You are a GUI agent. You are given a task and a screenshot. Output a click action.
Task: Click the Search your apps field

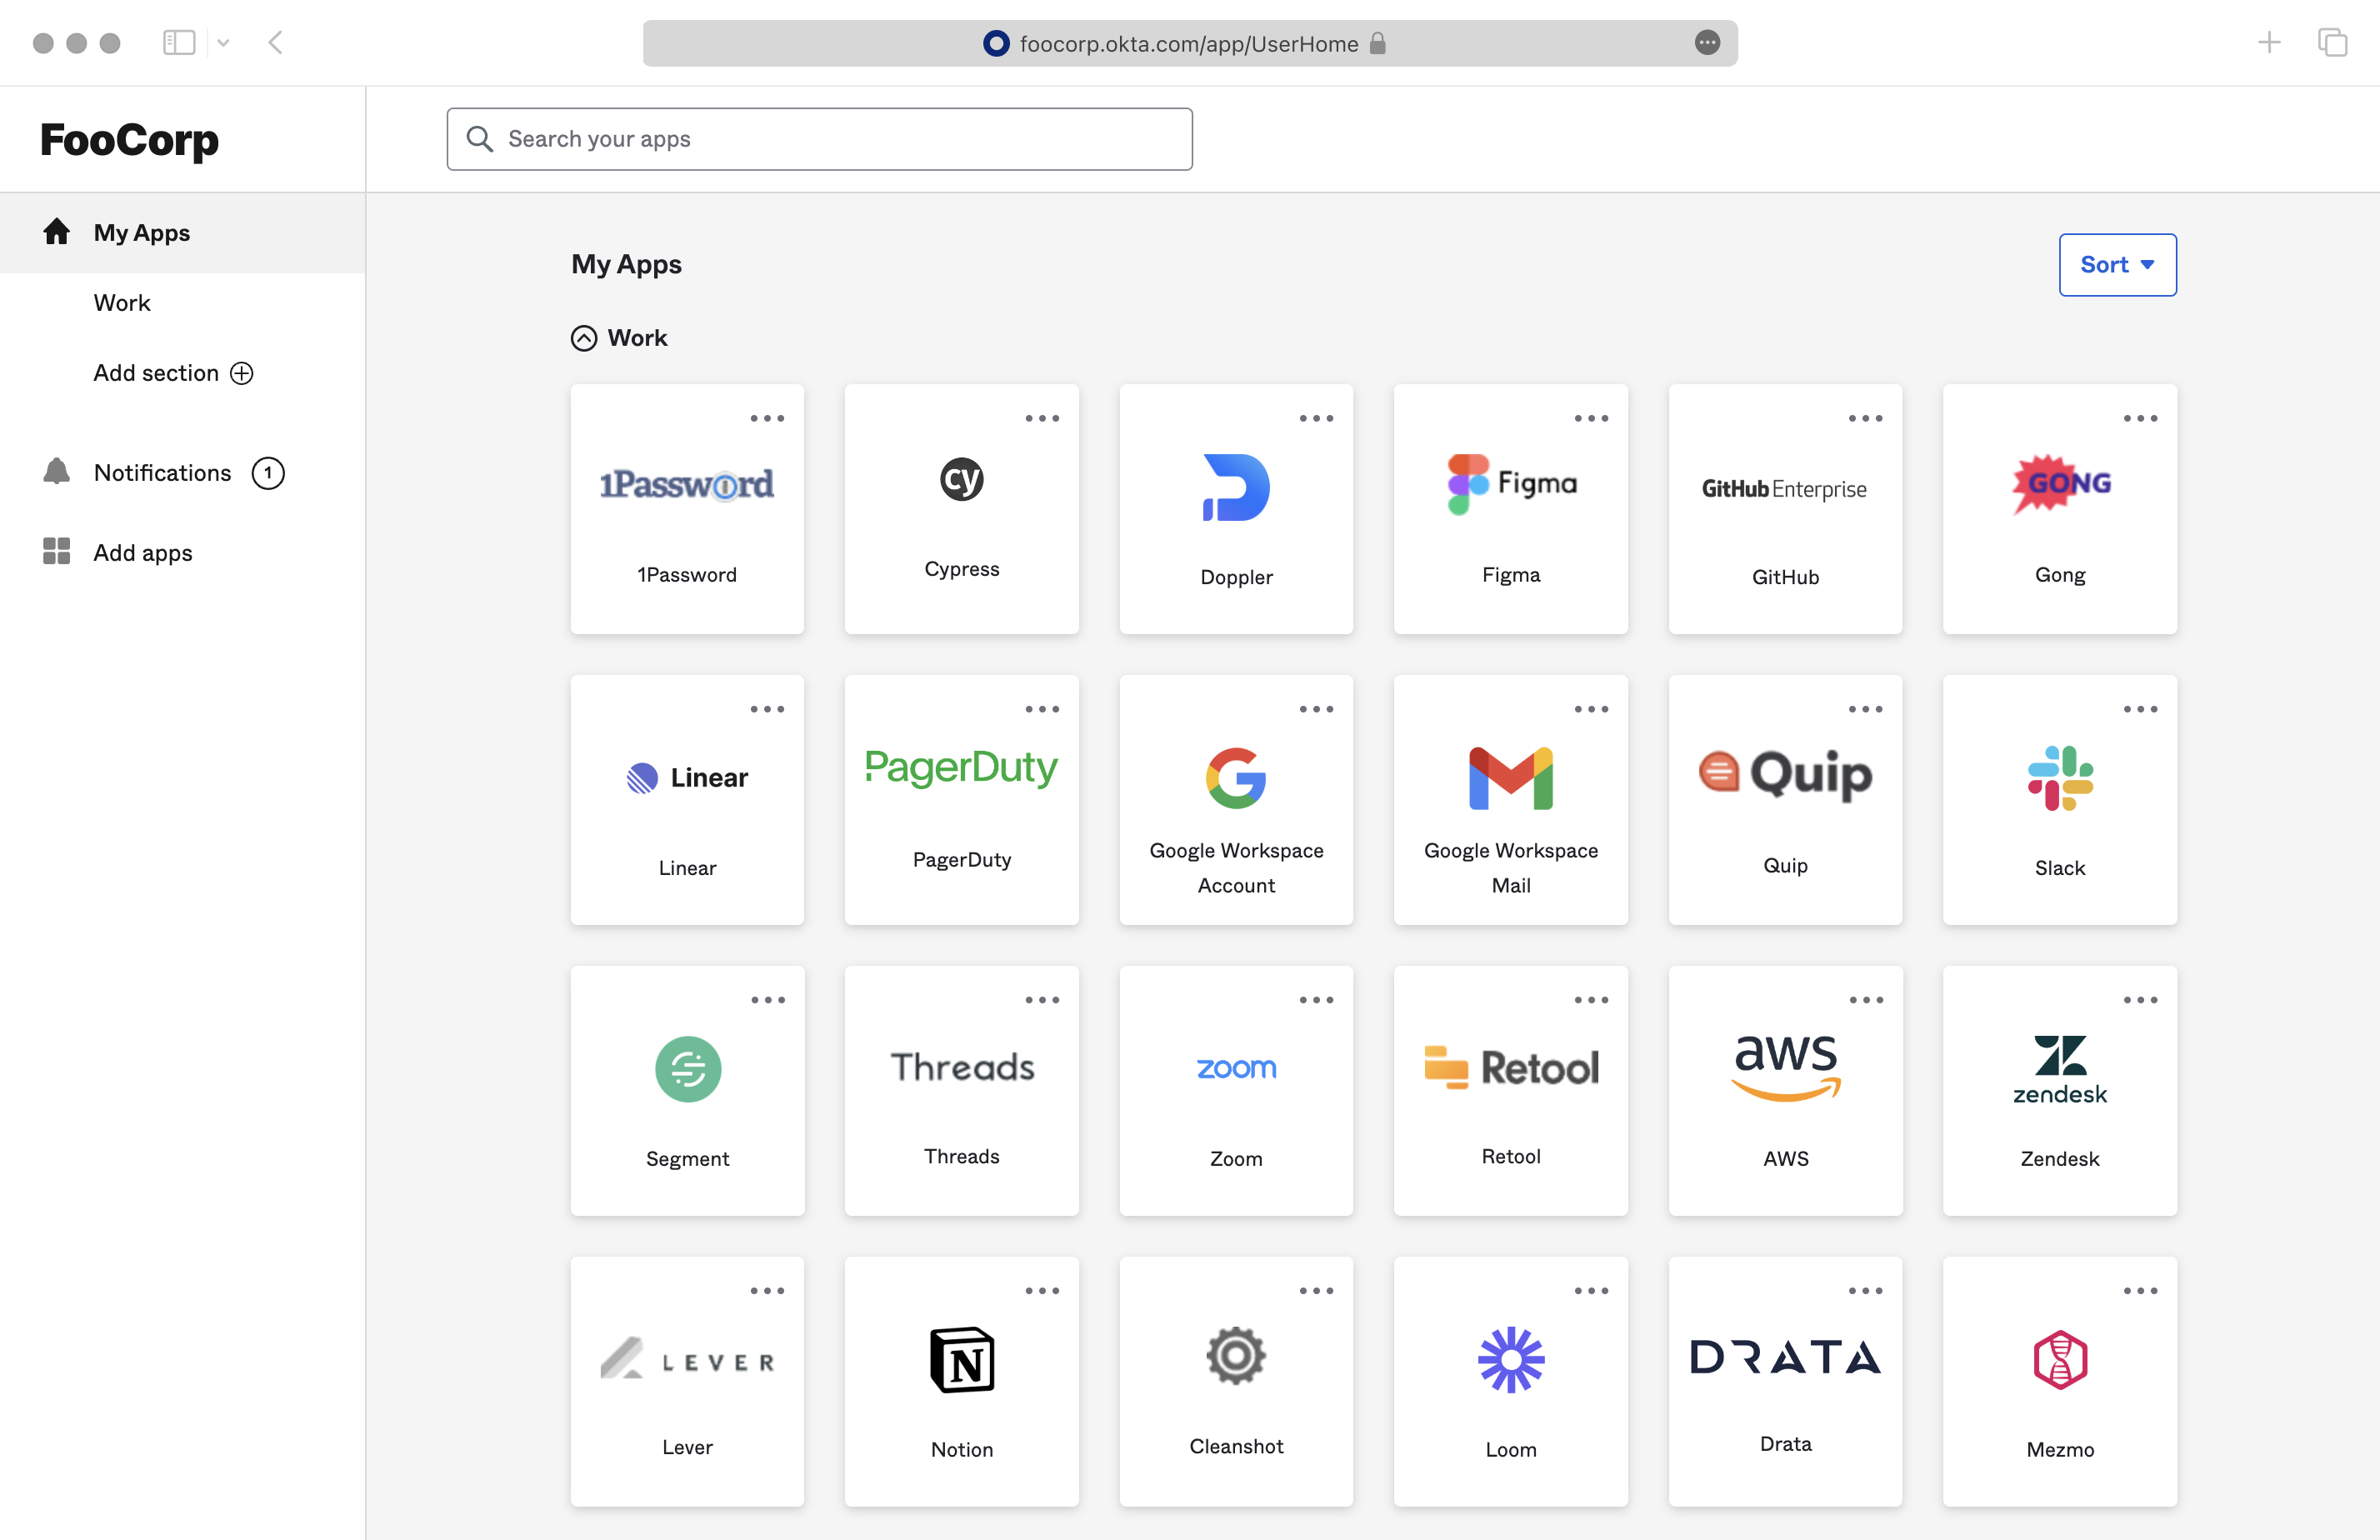820,139
